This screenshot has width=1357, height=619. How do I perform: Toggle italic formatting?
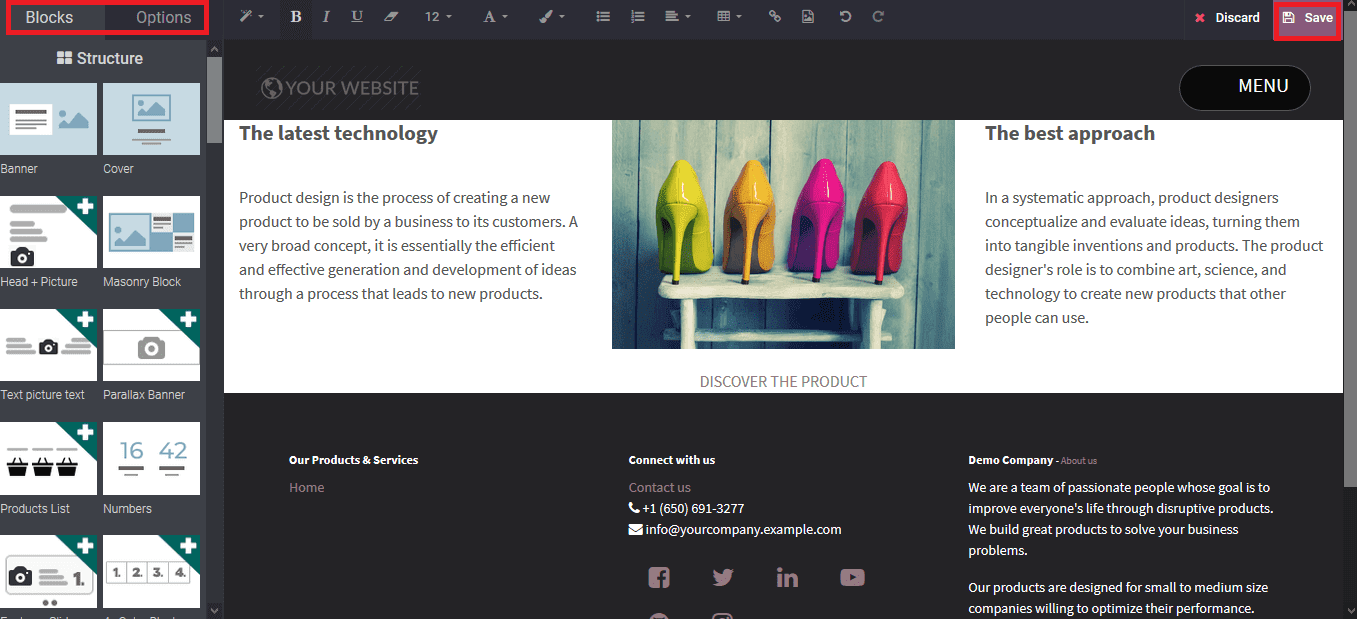click(326, 17)
